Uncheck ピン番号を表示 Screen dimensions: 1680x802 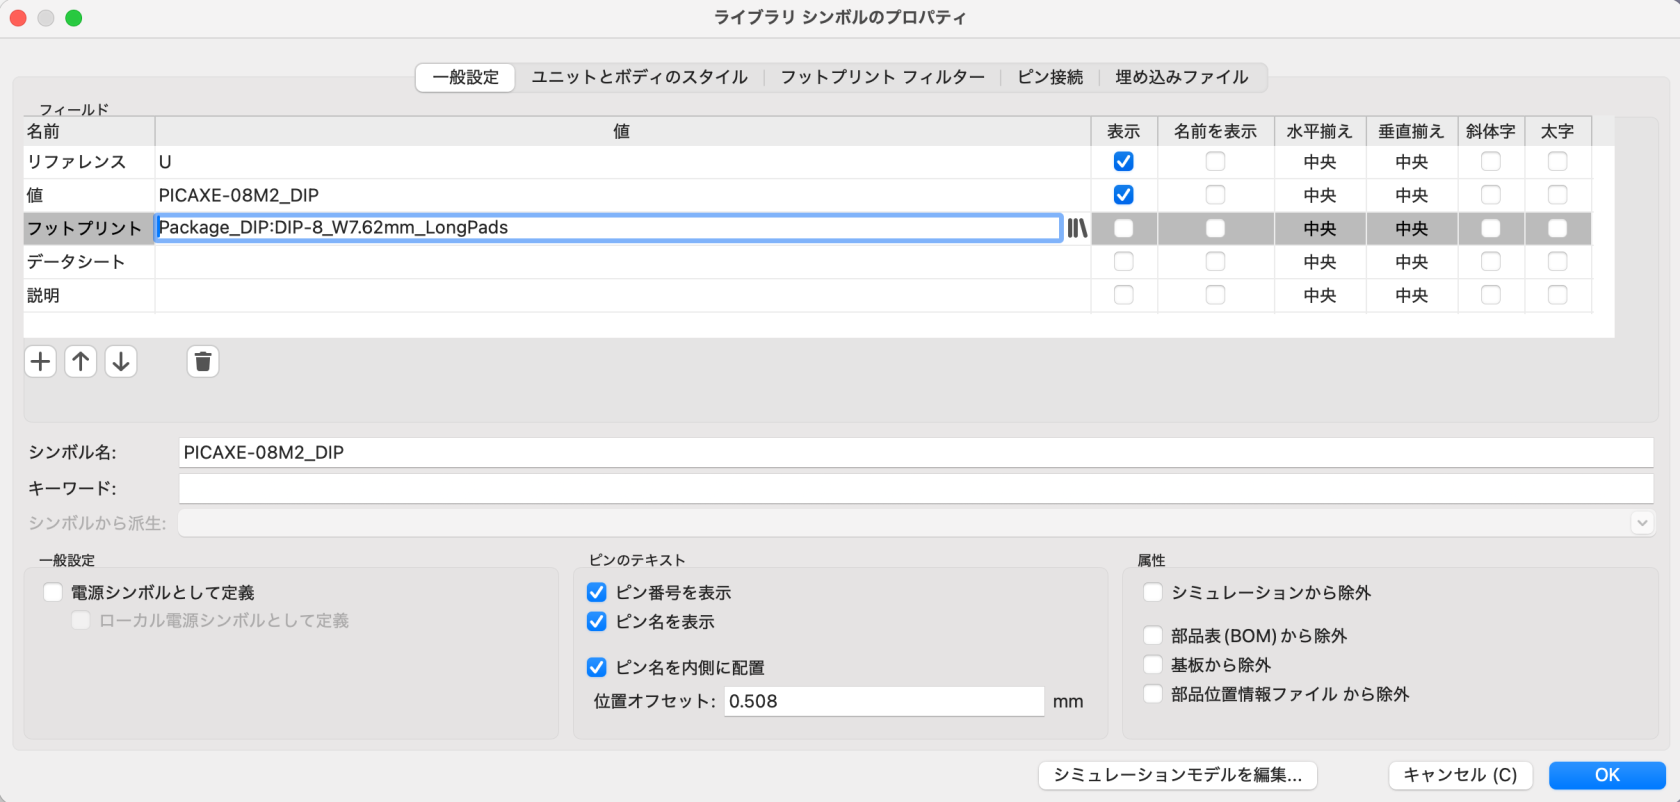pos(597,593)
